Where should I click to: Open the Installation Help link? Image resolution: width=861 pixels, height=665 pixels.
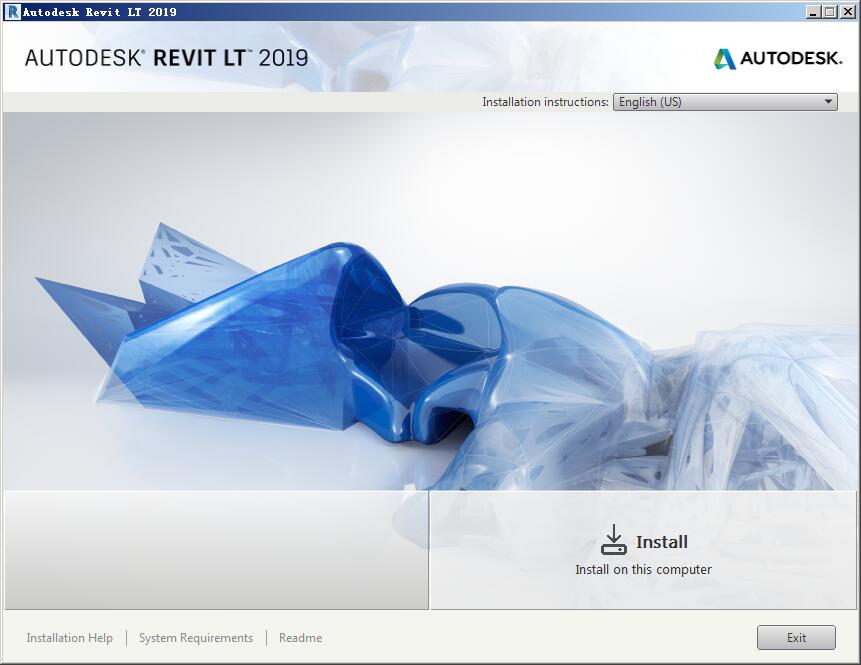coord(70,638)
